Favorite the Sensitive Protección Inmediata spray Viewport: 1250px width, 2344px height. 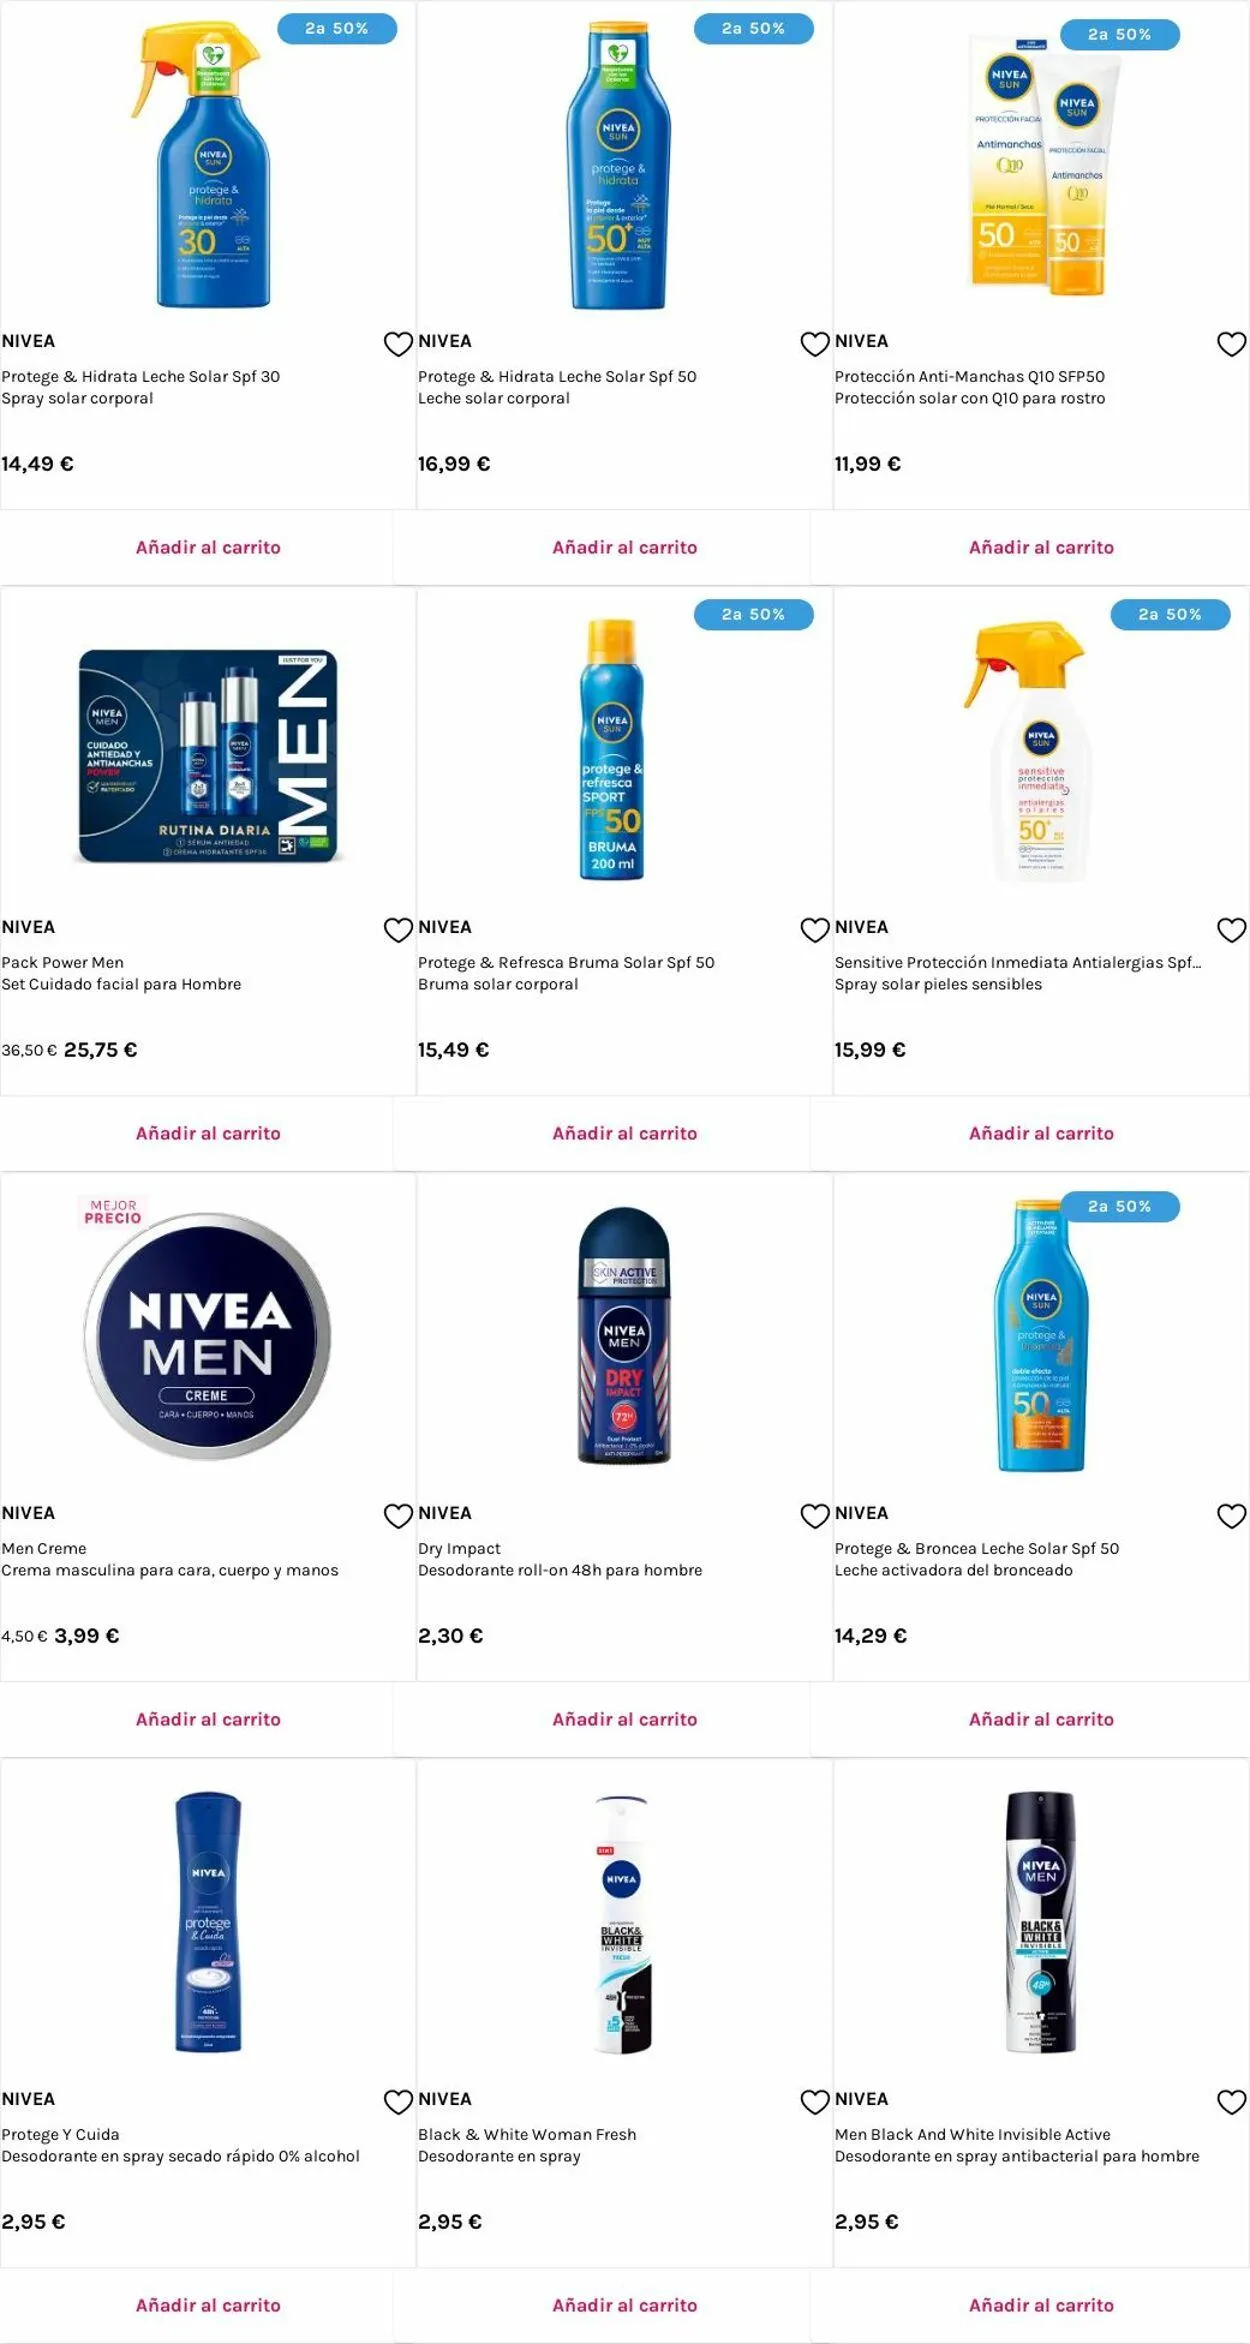coord(1231,930)
